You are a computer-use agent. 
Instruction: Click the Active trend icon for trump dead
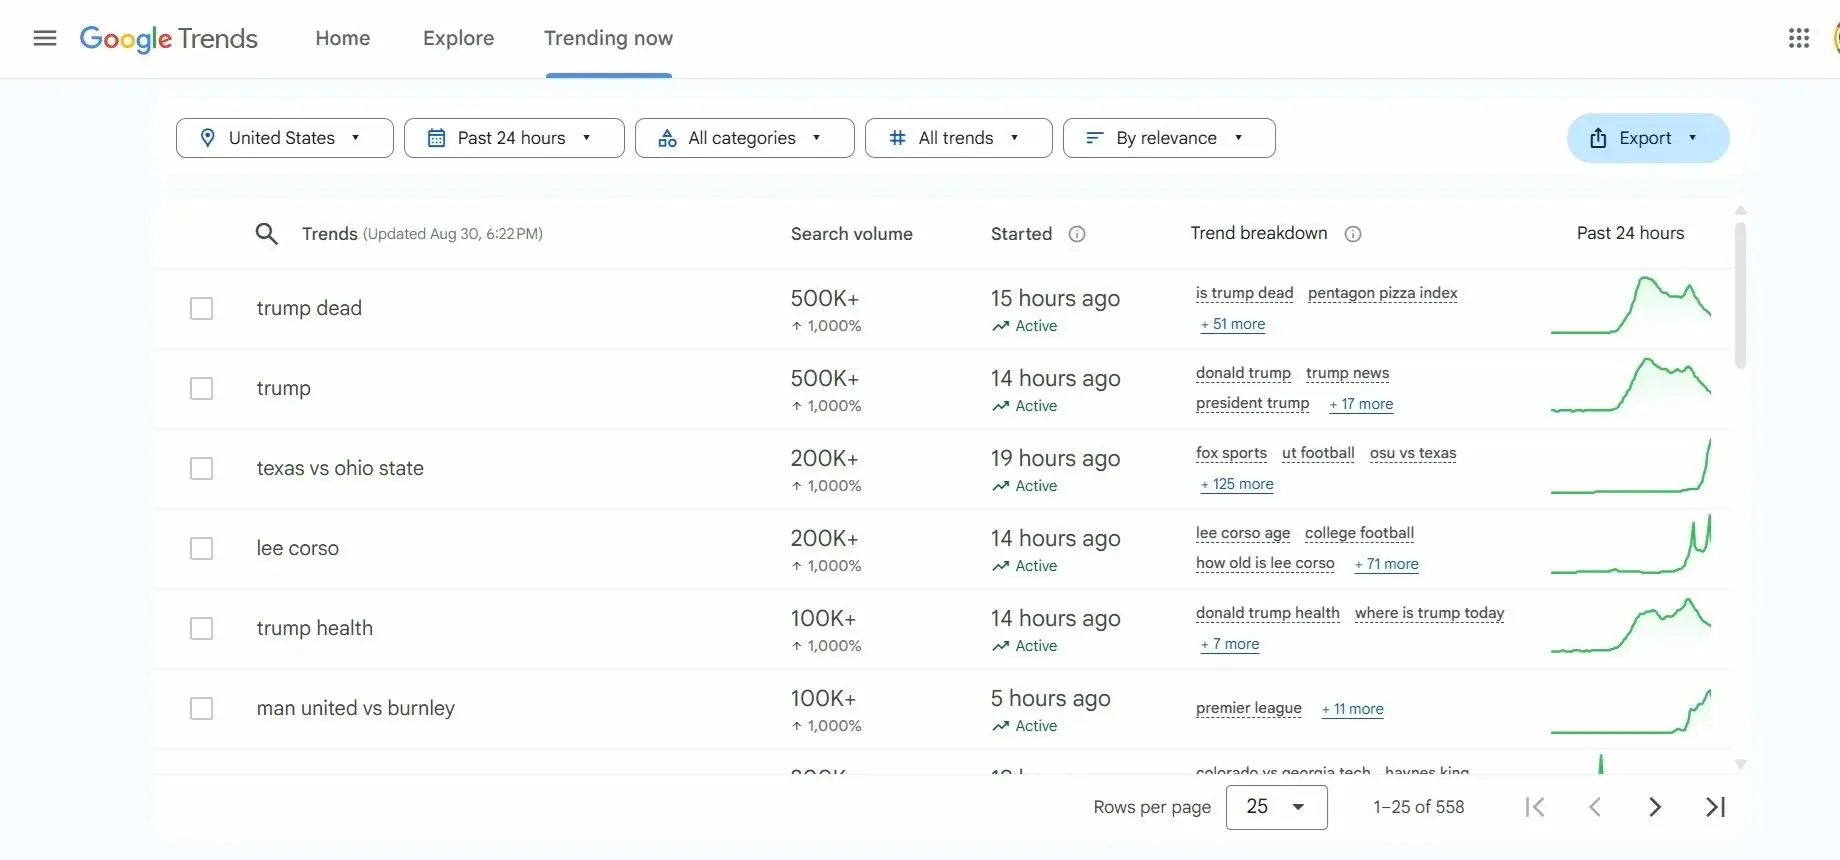(1000, 326)
